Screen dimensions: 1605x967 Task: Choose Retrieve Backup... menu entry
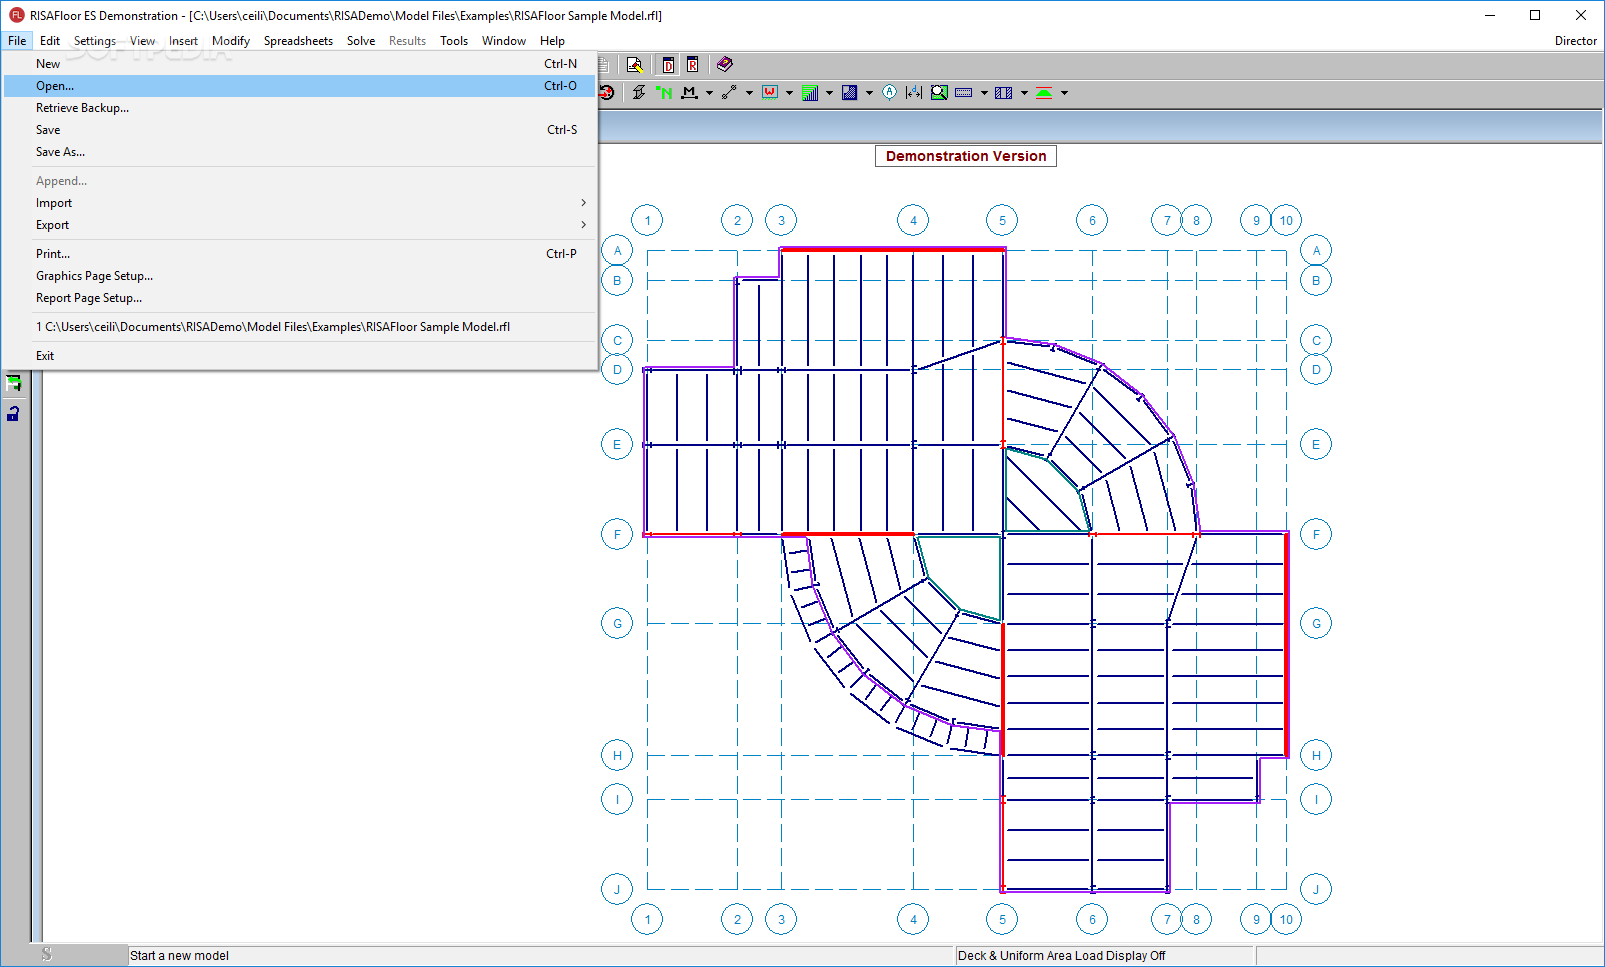click(x=300, y=108)
